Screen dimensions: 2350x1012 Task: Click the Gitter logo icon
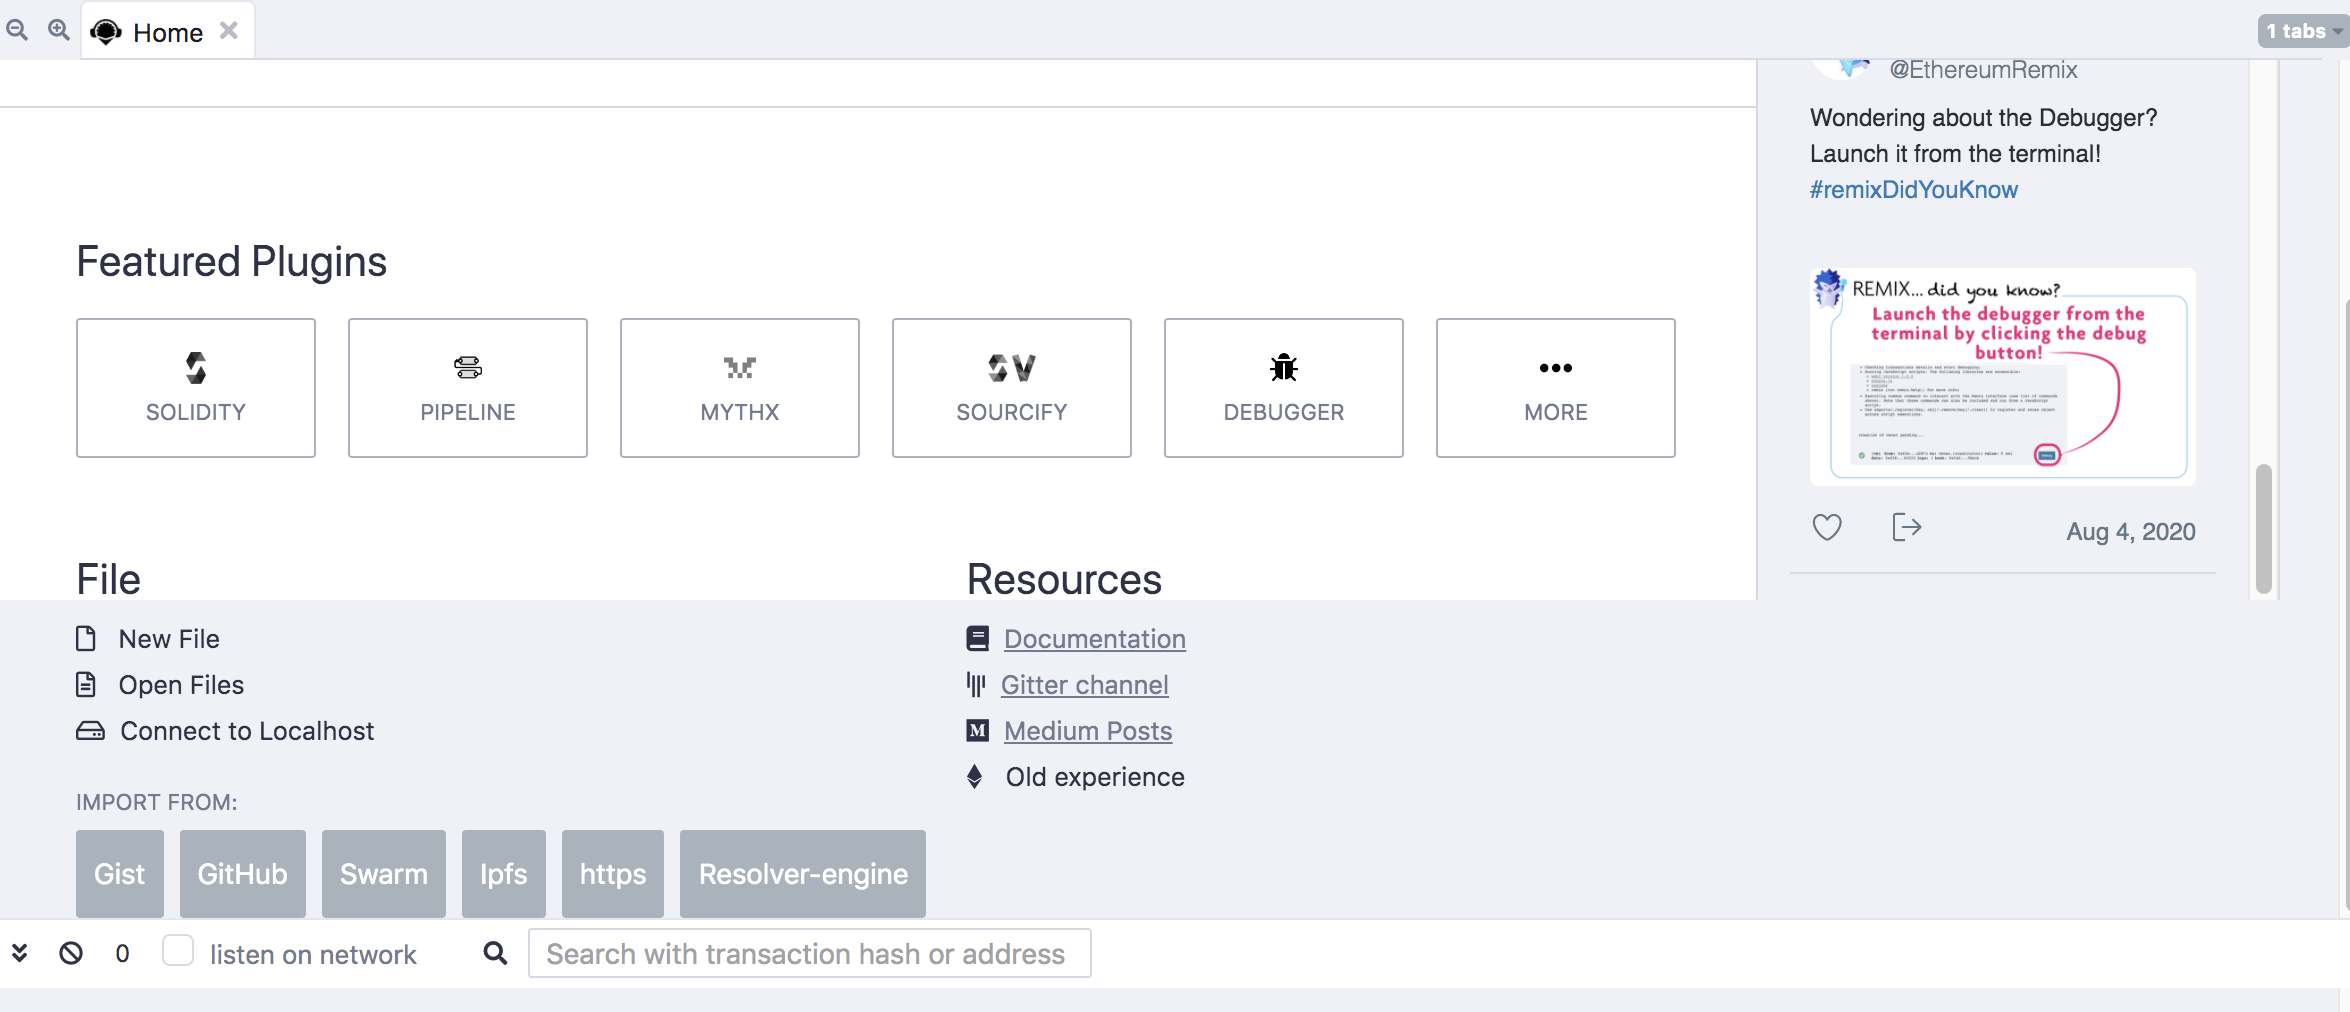pos(976,684)
